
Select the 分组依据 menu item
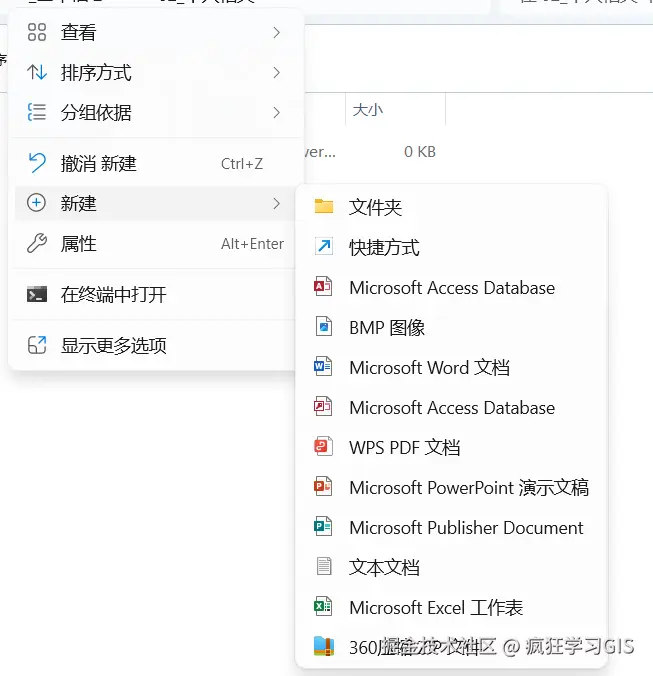pos(155,113)
